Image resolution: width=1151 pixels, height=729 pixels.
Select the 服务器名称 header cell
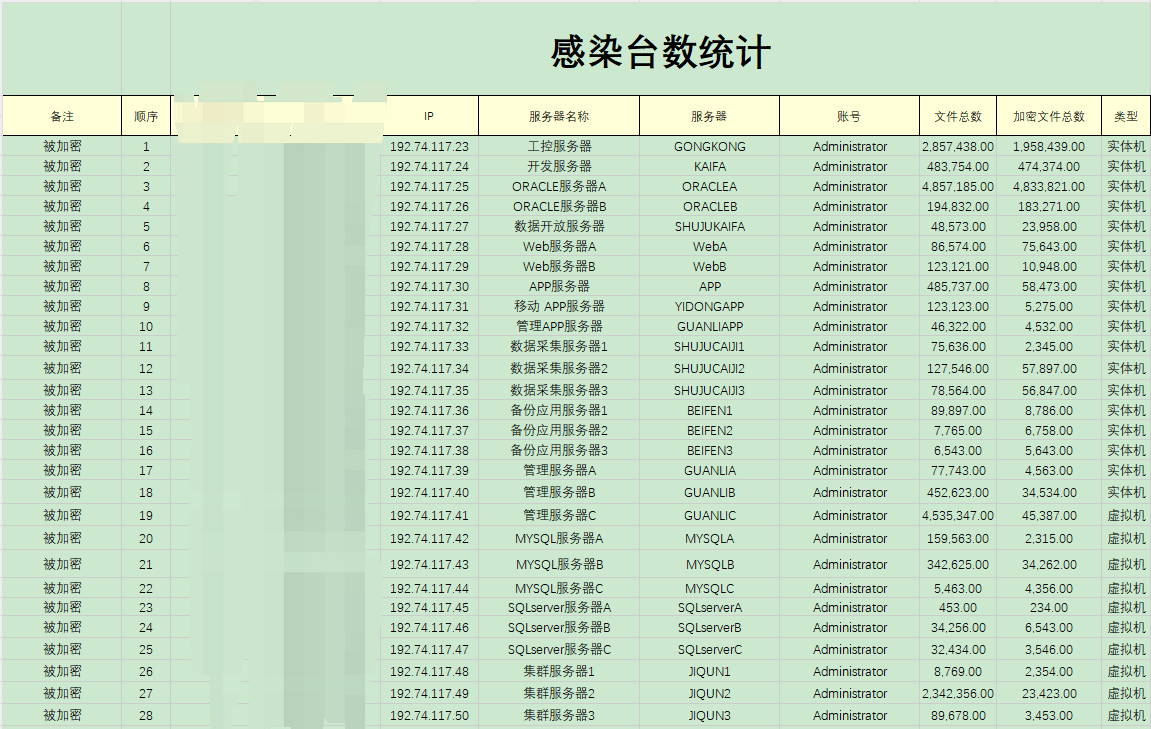click(559, 116)
